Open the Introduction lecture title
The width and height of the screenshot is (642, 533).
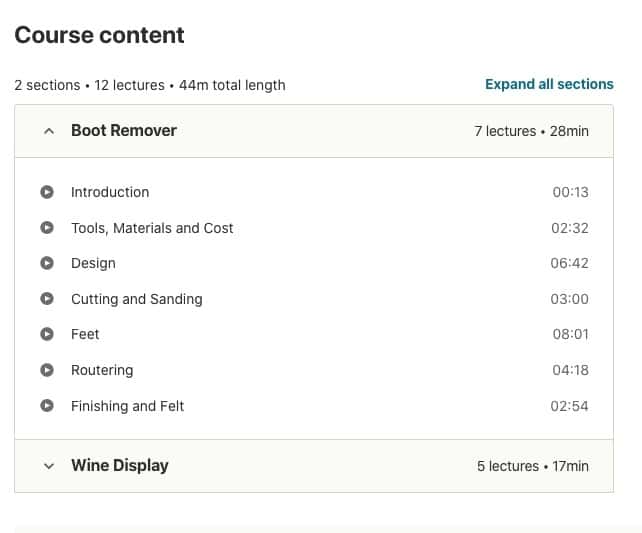(x=110, y=192)
